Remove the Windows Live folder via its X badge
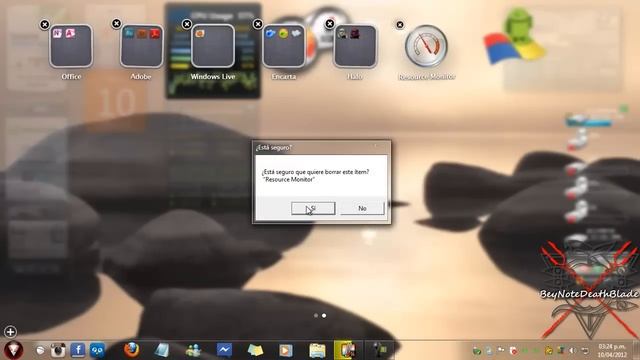The height and width of the screenshot is (360, 640). pyautogui.click(x=187, y=24)
